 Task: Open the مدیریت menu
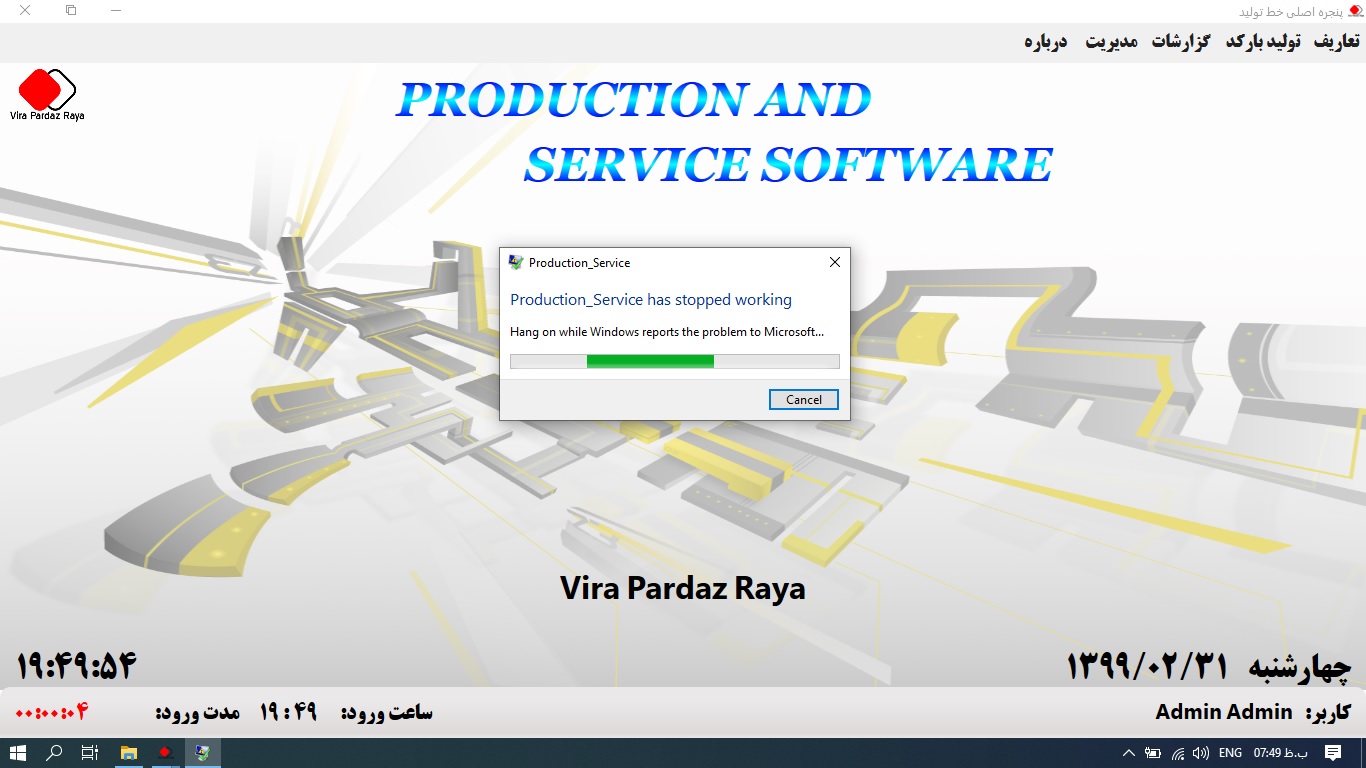point(1111,42)
